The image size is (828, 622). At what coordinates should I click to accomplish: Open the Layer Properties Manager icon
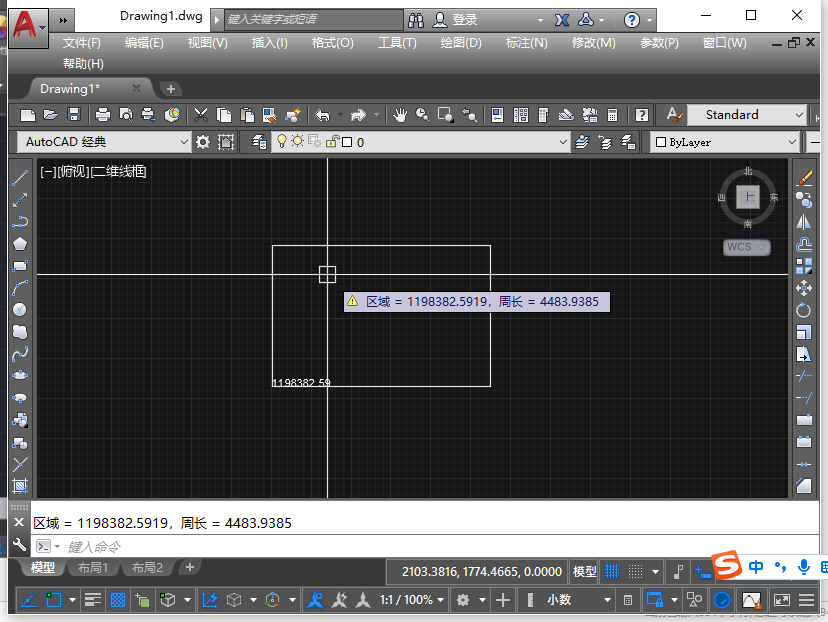[259, 142]
